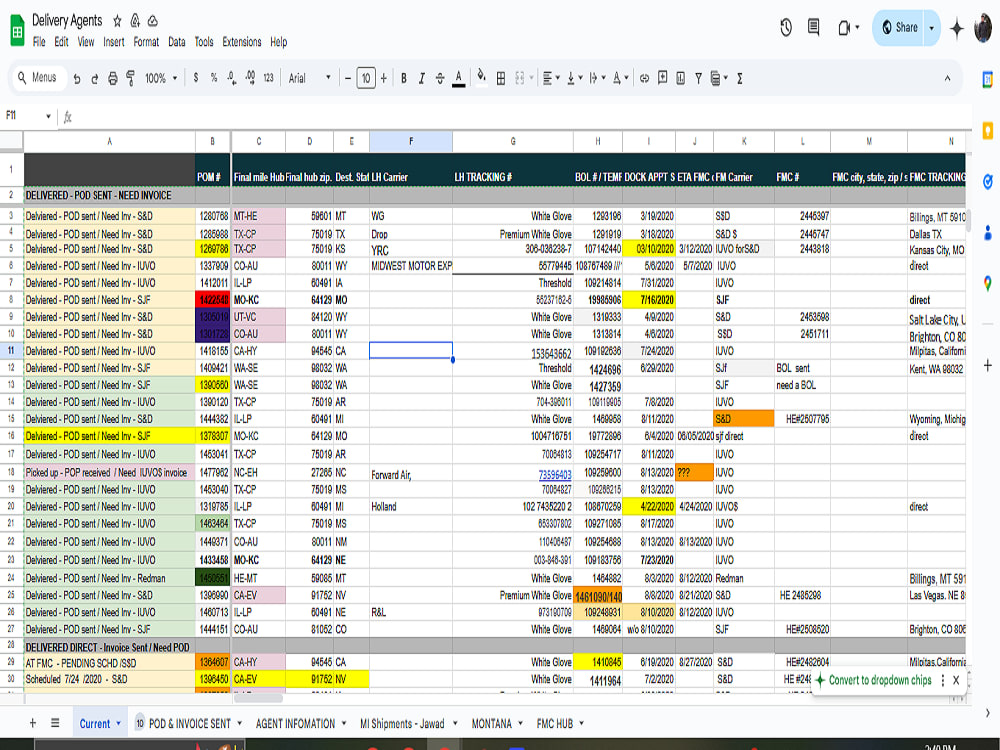The width and height of the screenshot is (1000, 750).
Task: Hide the toolbar menus chevron
Action: coord(947,78)
